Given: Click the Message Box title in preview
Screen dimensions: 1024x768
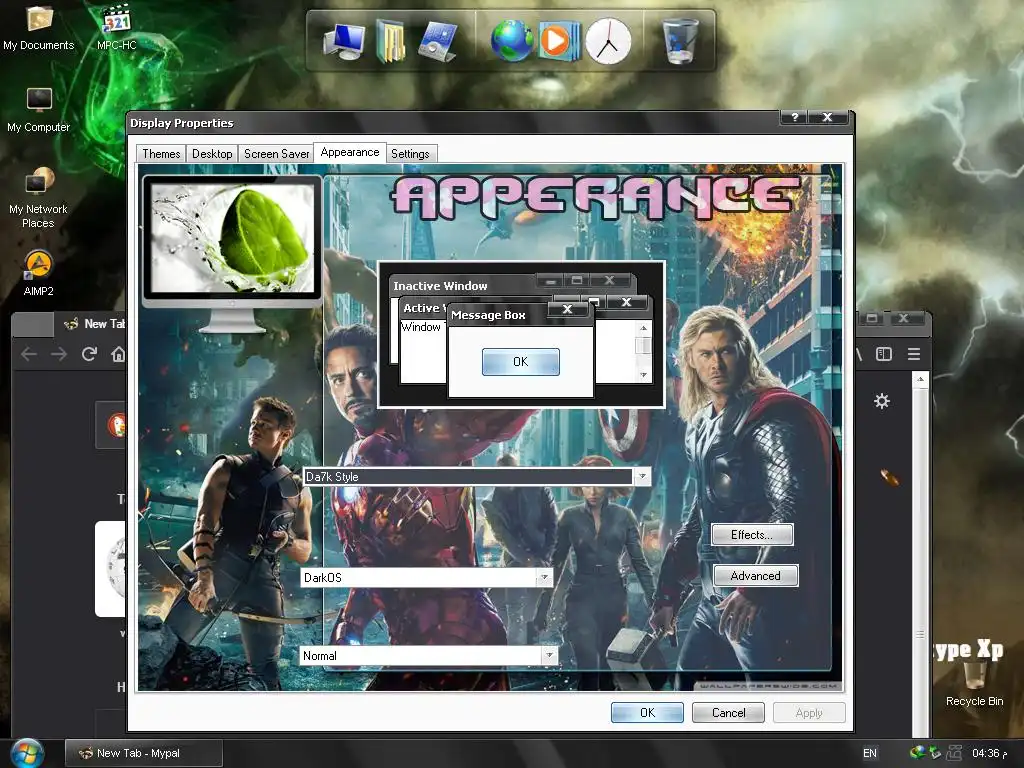Looking at the screenshot, I should (x=488, y=315).
